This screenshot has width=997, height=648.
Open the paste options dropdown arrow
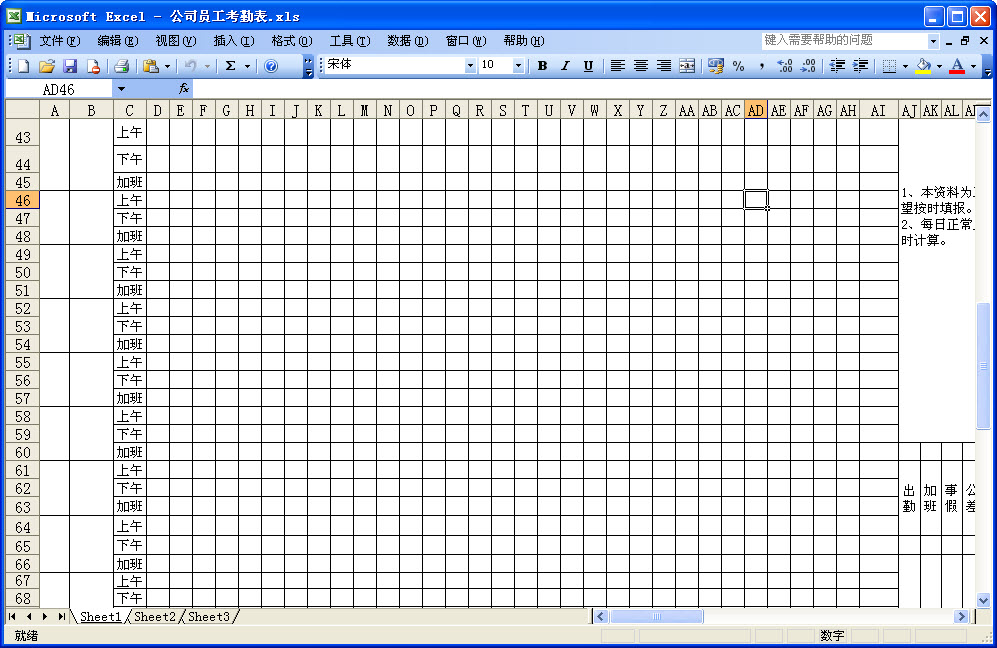(x=167, y=66)
